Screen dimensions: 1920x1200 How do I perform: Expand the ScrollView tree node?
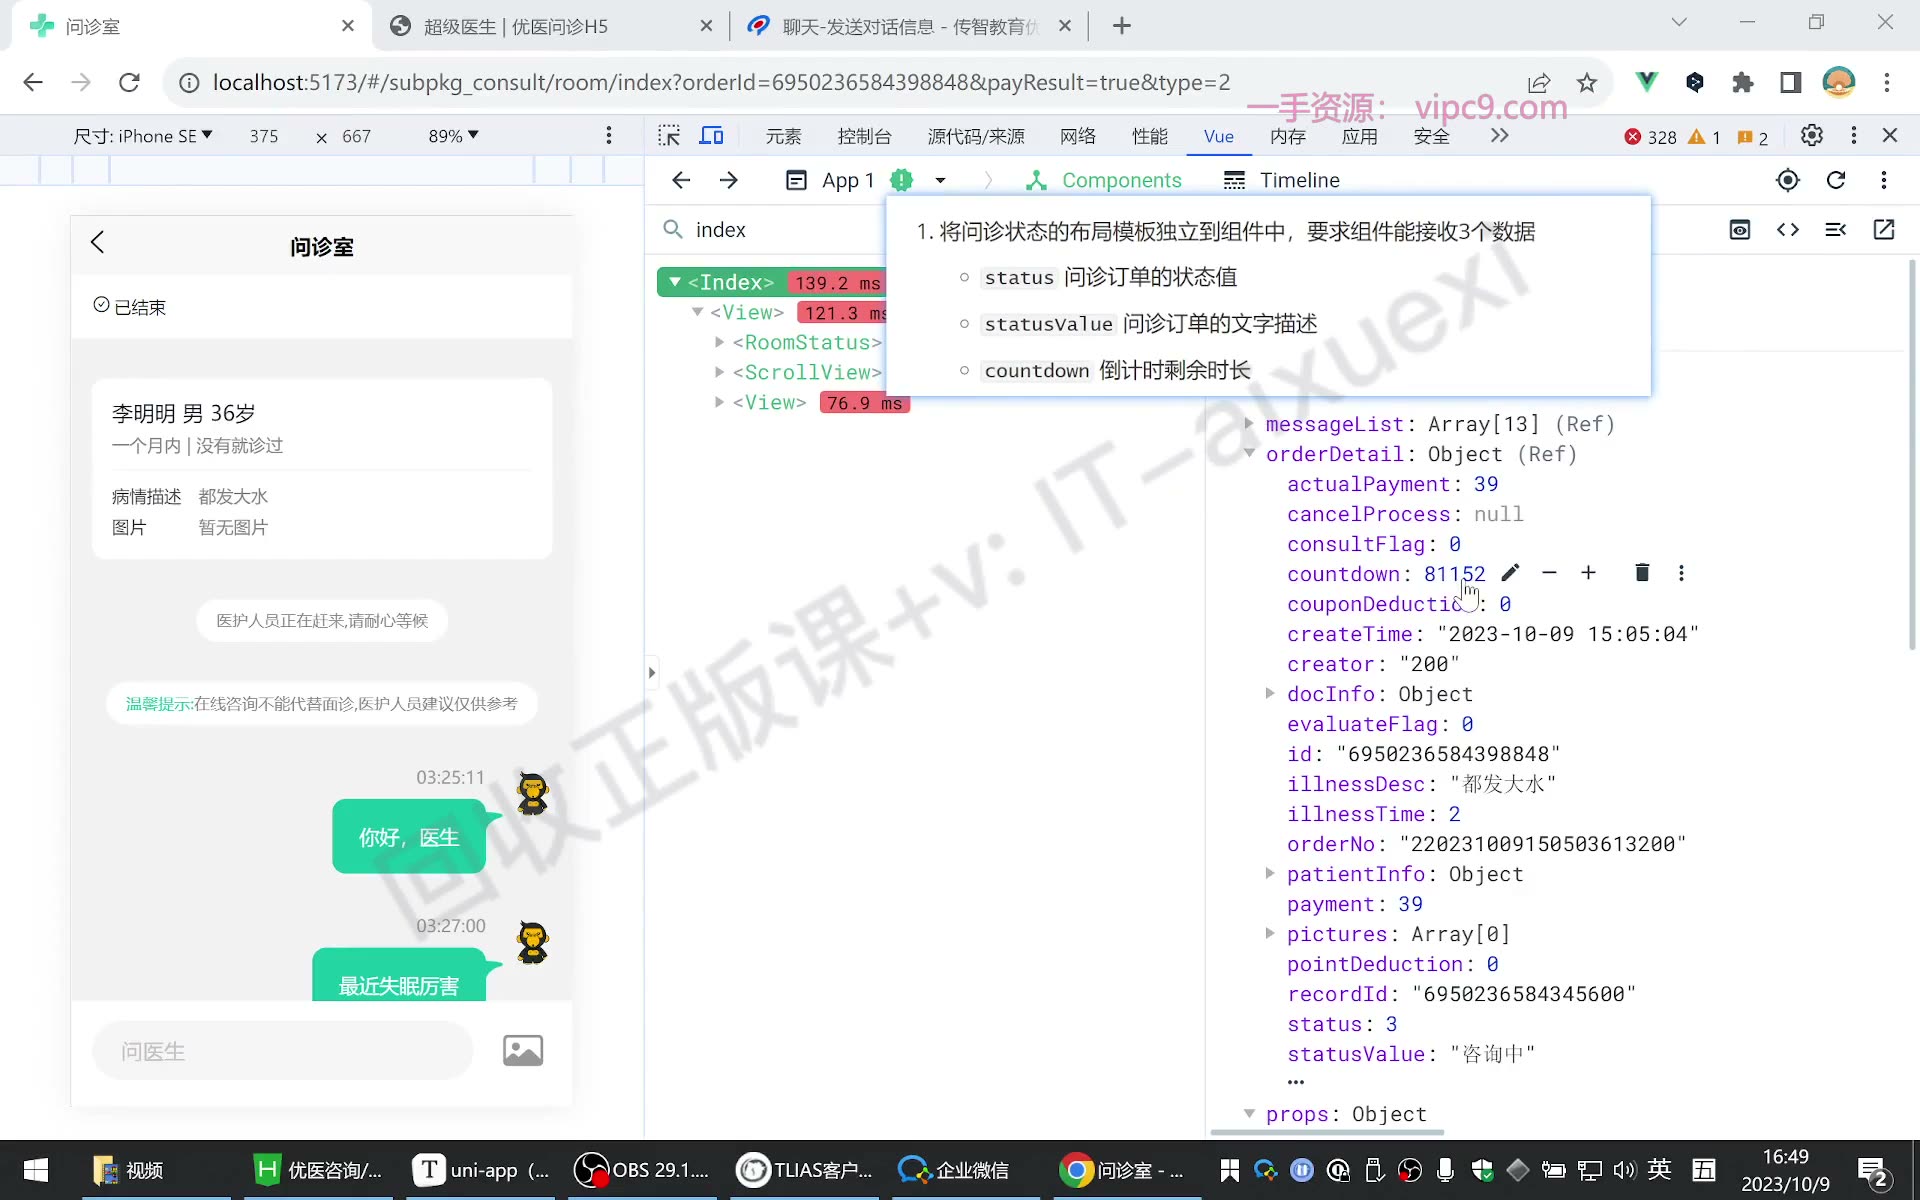719,373
